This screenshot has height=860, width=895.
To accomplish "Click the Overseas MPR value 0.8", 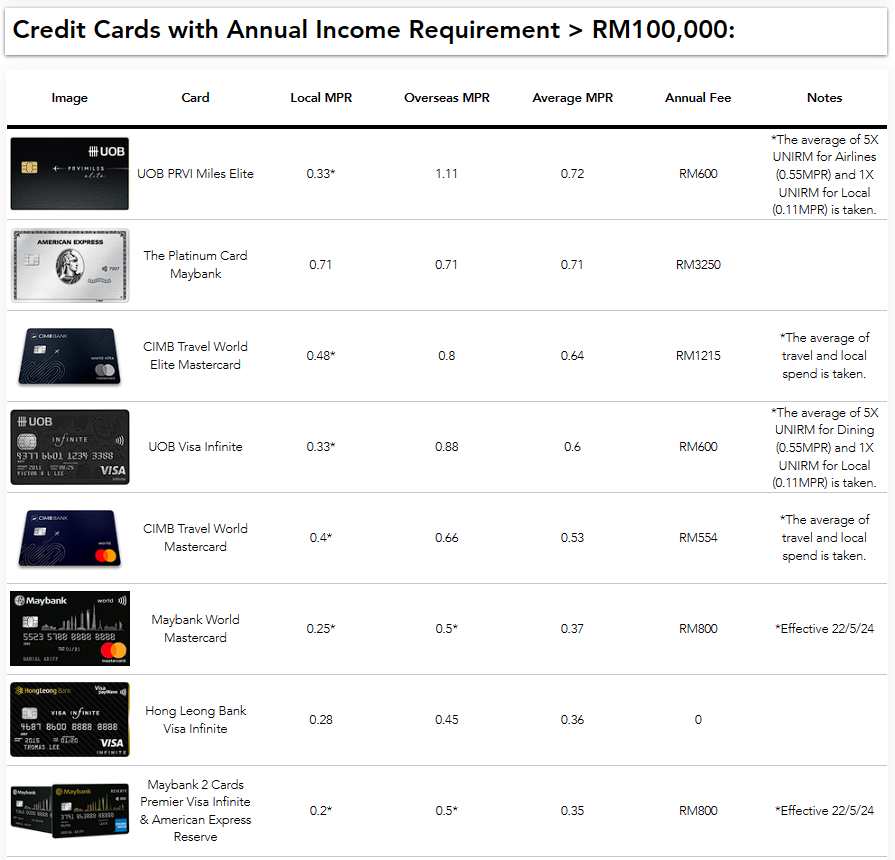I will click(446, 356).
